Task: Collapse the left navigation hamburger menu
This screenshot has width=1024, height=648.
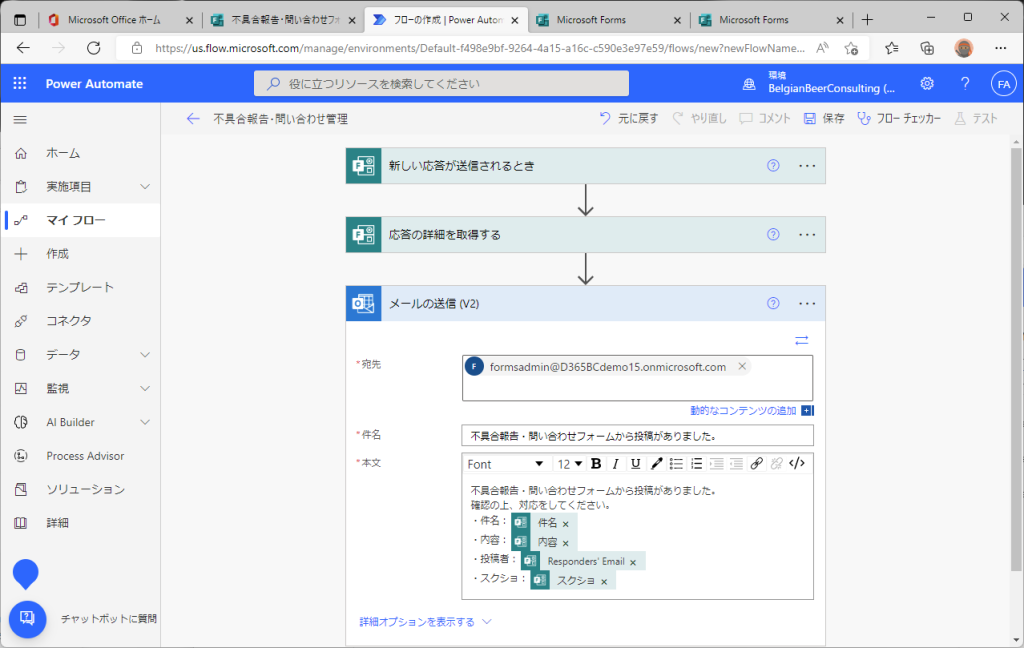Action: (x=20, y=120)
